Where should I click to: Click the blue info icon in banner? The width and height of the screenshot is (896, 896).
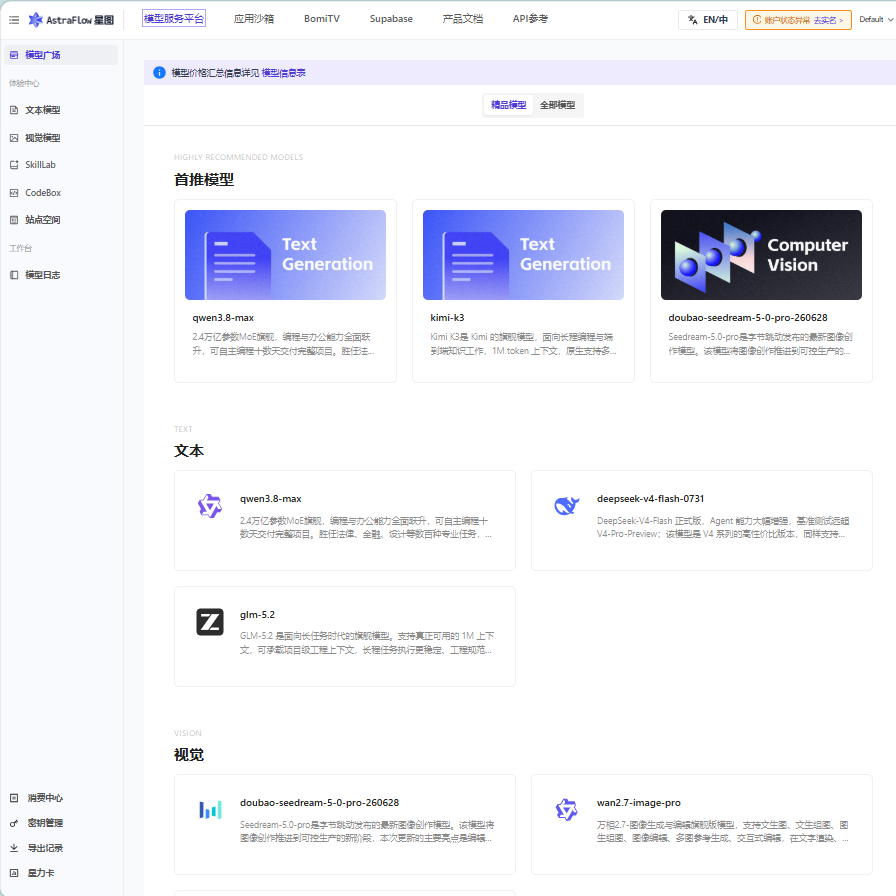point(159,73)
